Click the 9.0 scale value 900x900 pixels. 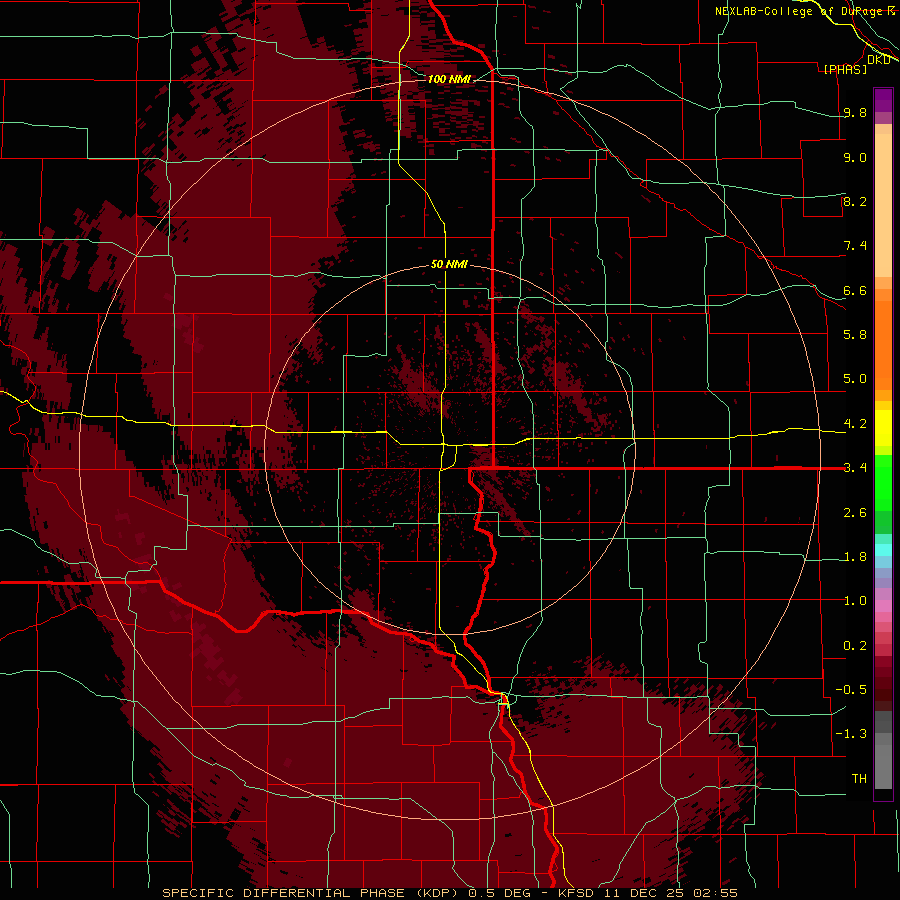coord(855,157)
